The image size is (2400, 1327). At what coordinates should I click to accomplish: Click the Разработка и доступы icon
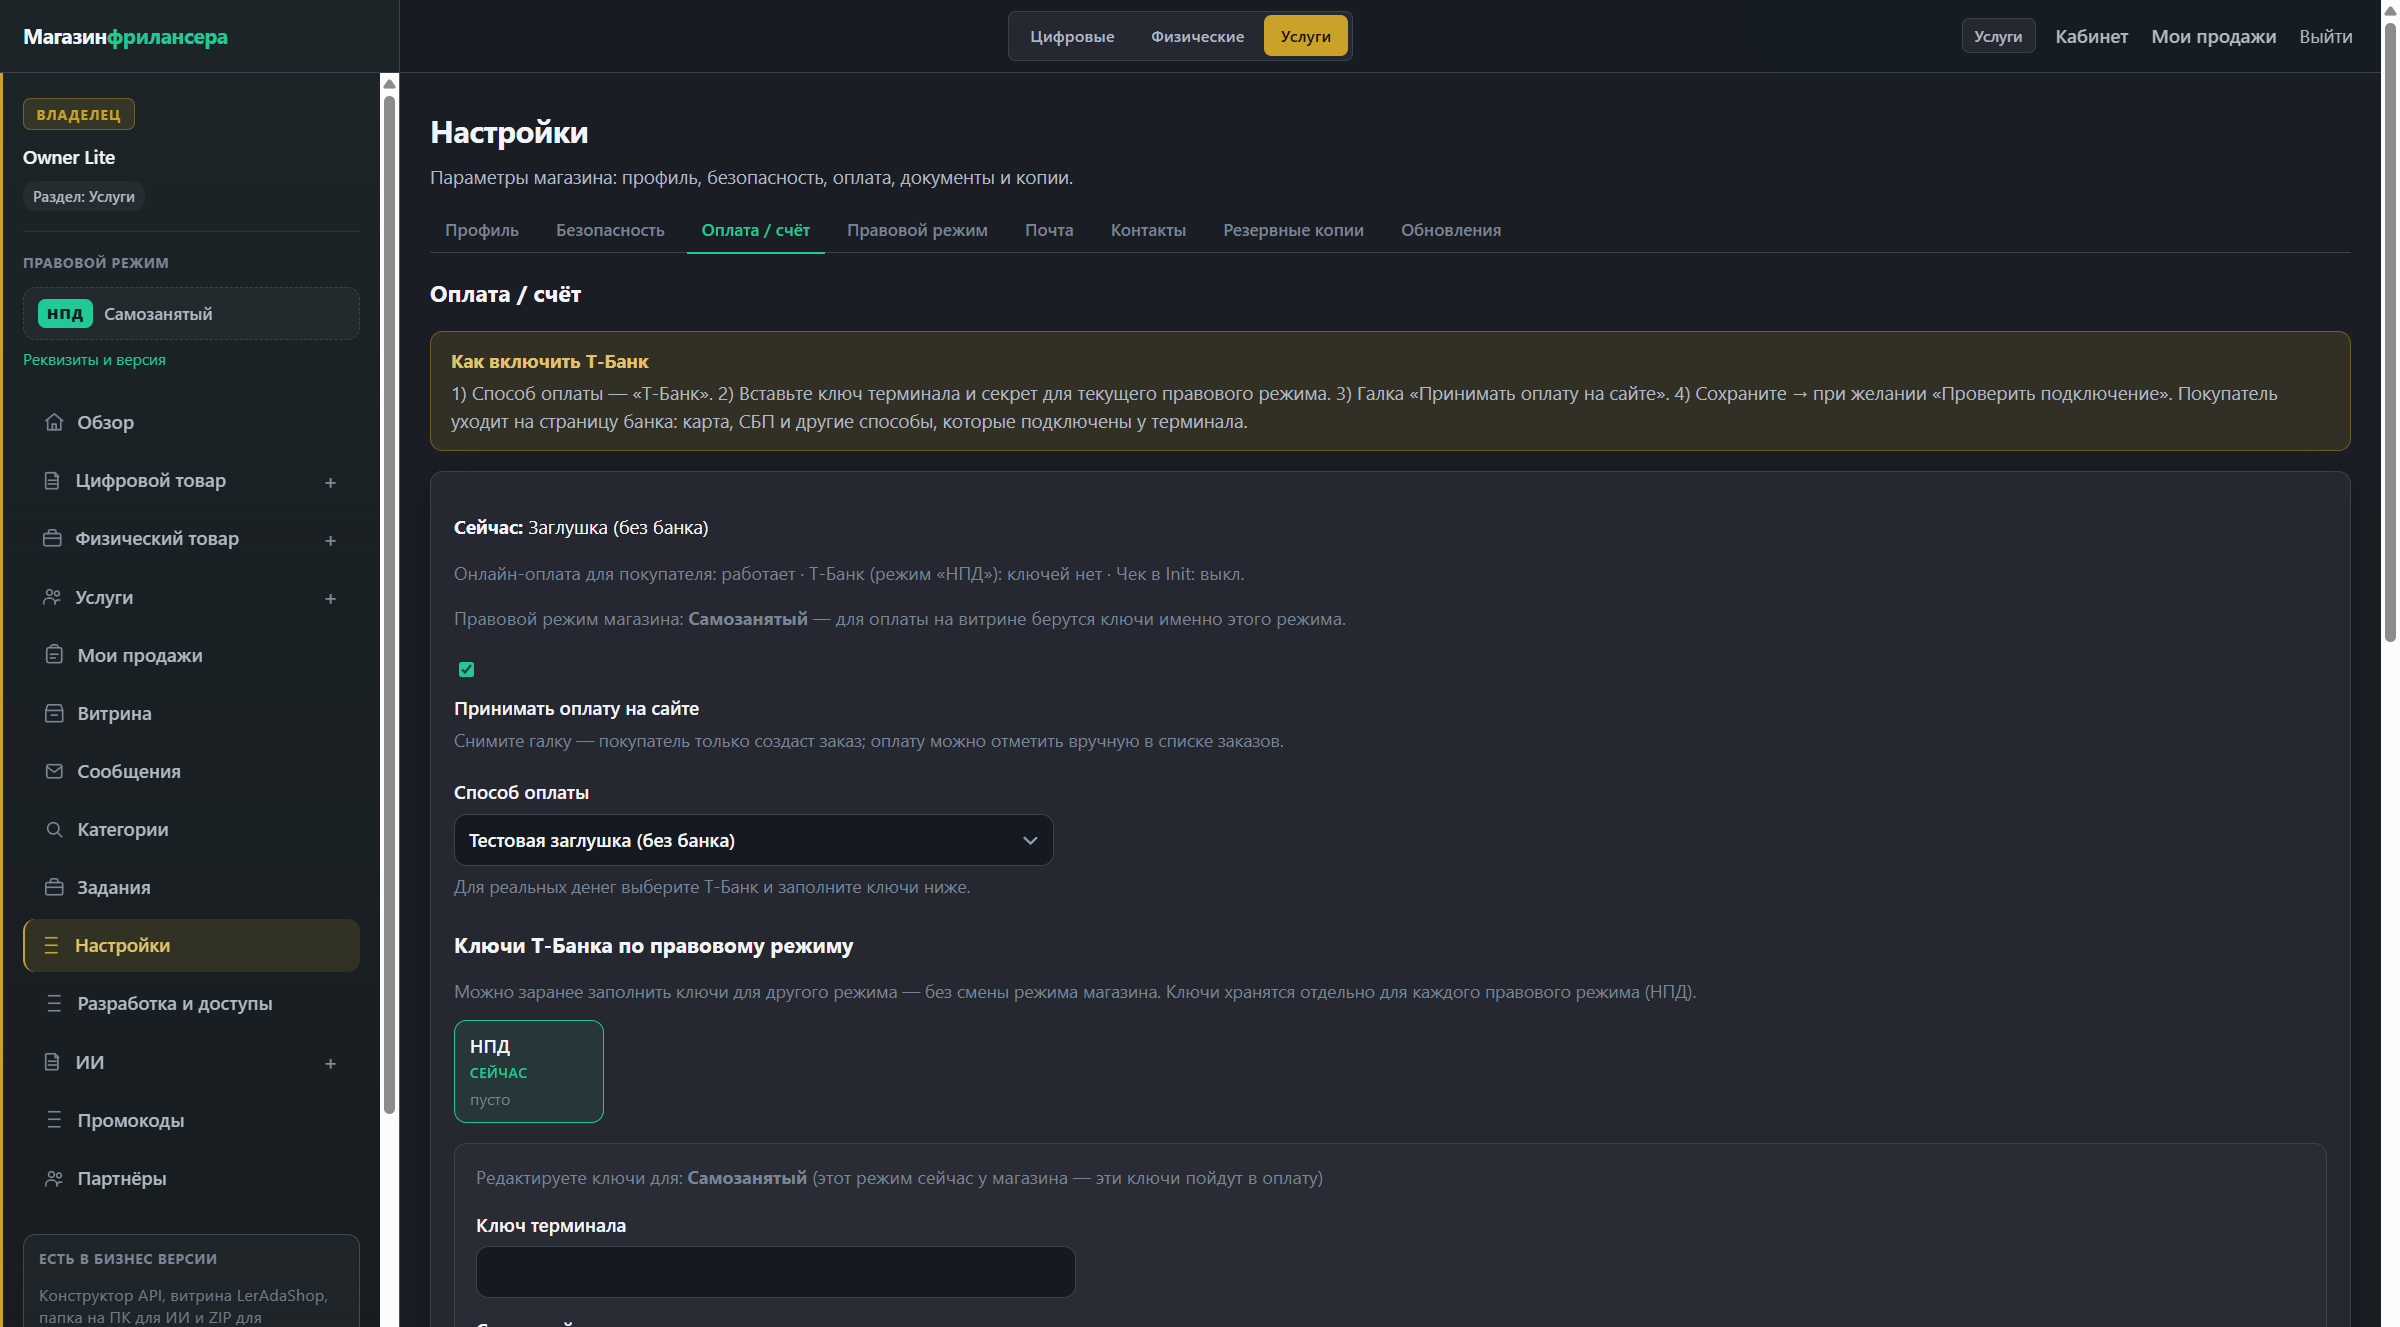pos(54,1003)
